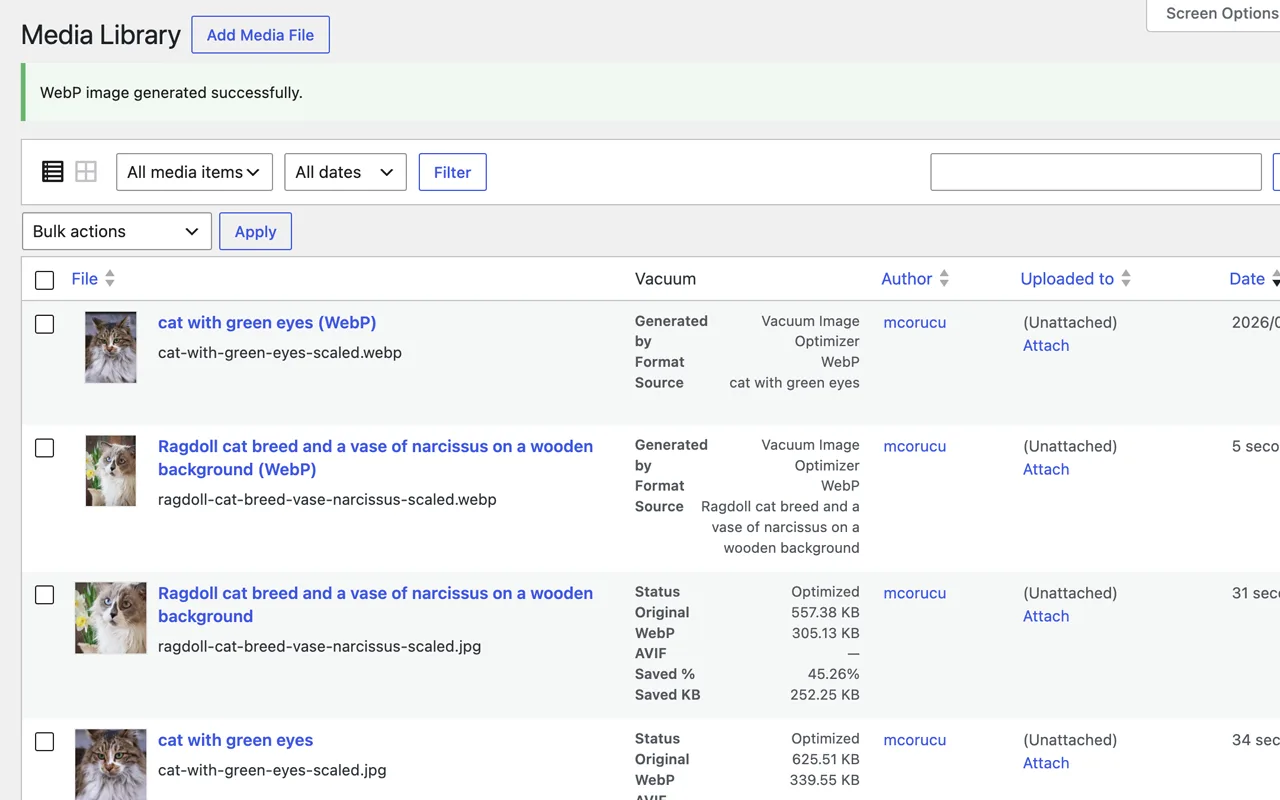Click author mcorucu in the cat WebP row
Screen dimensions: 1280x800
(914, 322)
